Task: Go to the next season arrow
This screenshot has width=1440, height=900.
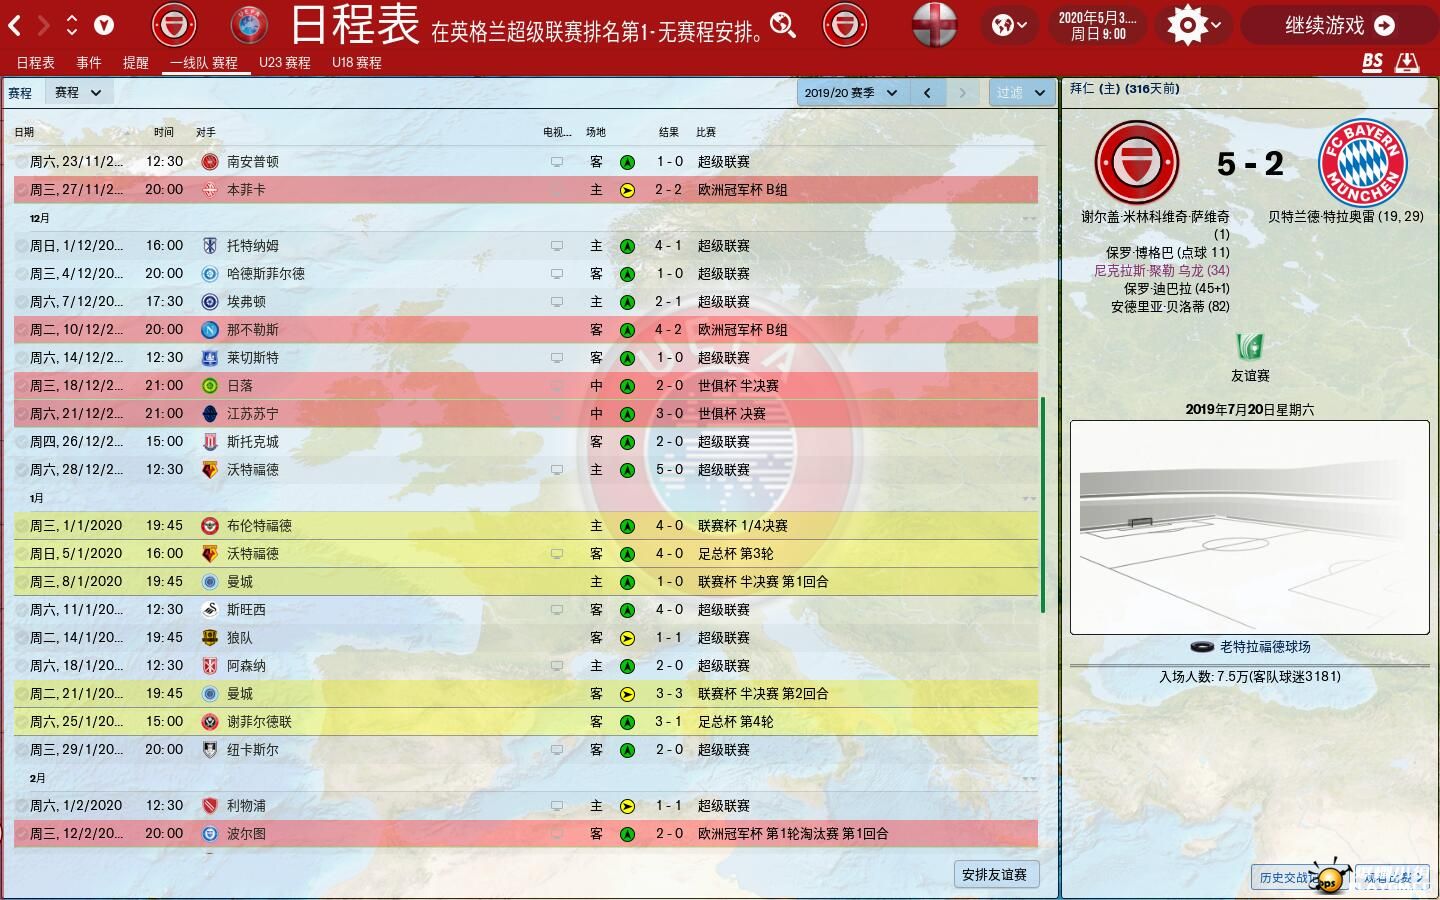Action: click(x=962, y=93)
